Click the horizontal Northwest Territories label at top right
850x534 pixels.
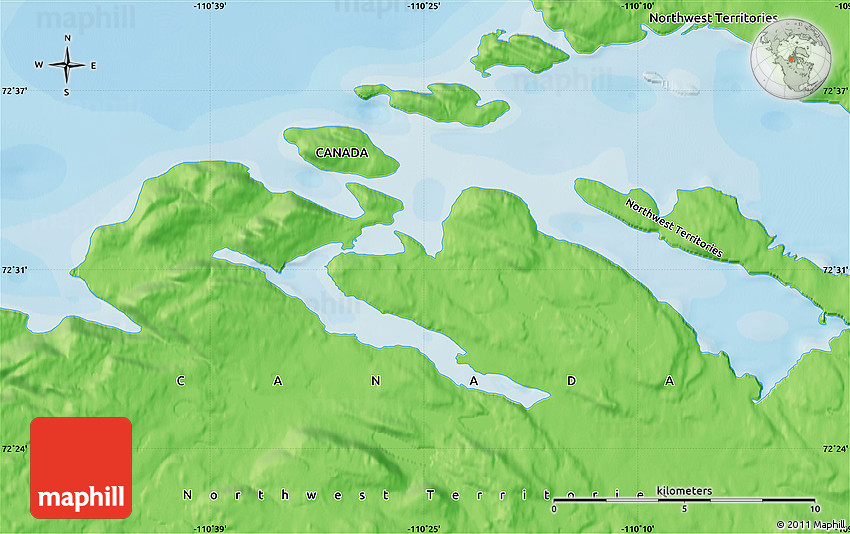click(x=712, y=18)
